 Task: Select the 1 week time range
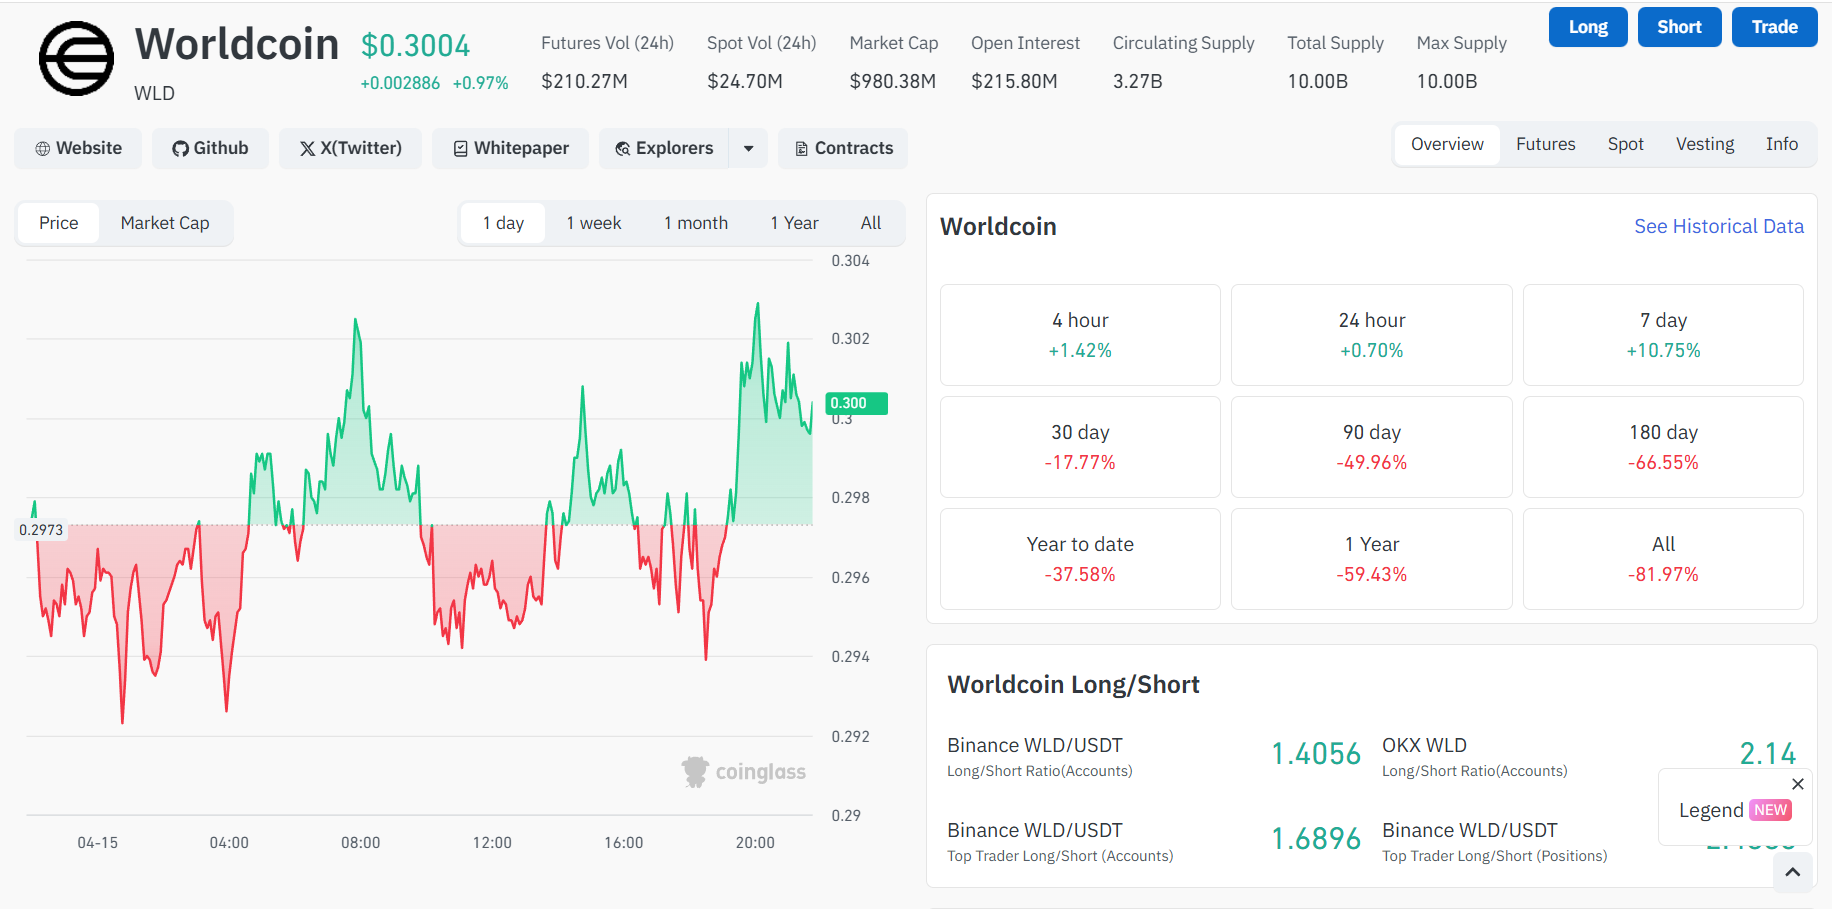(593, 222)
